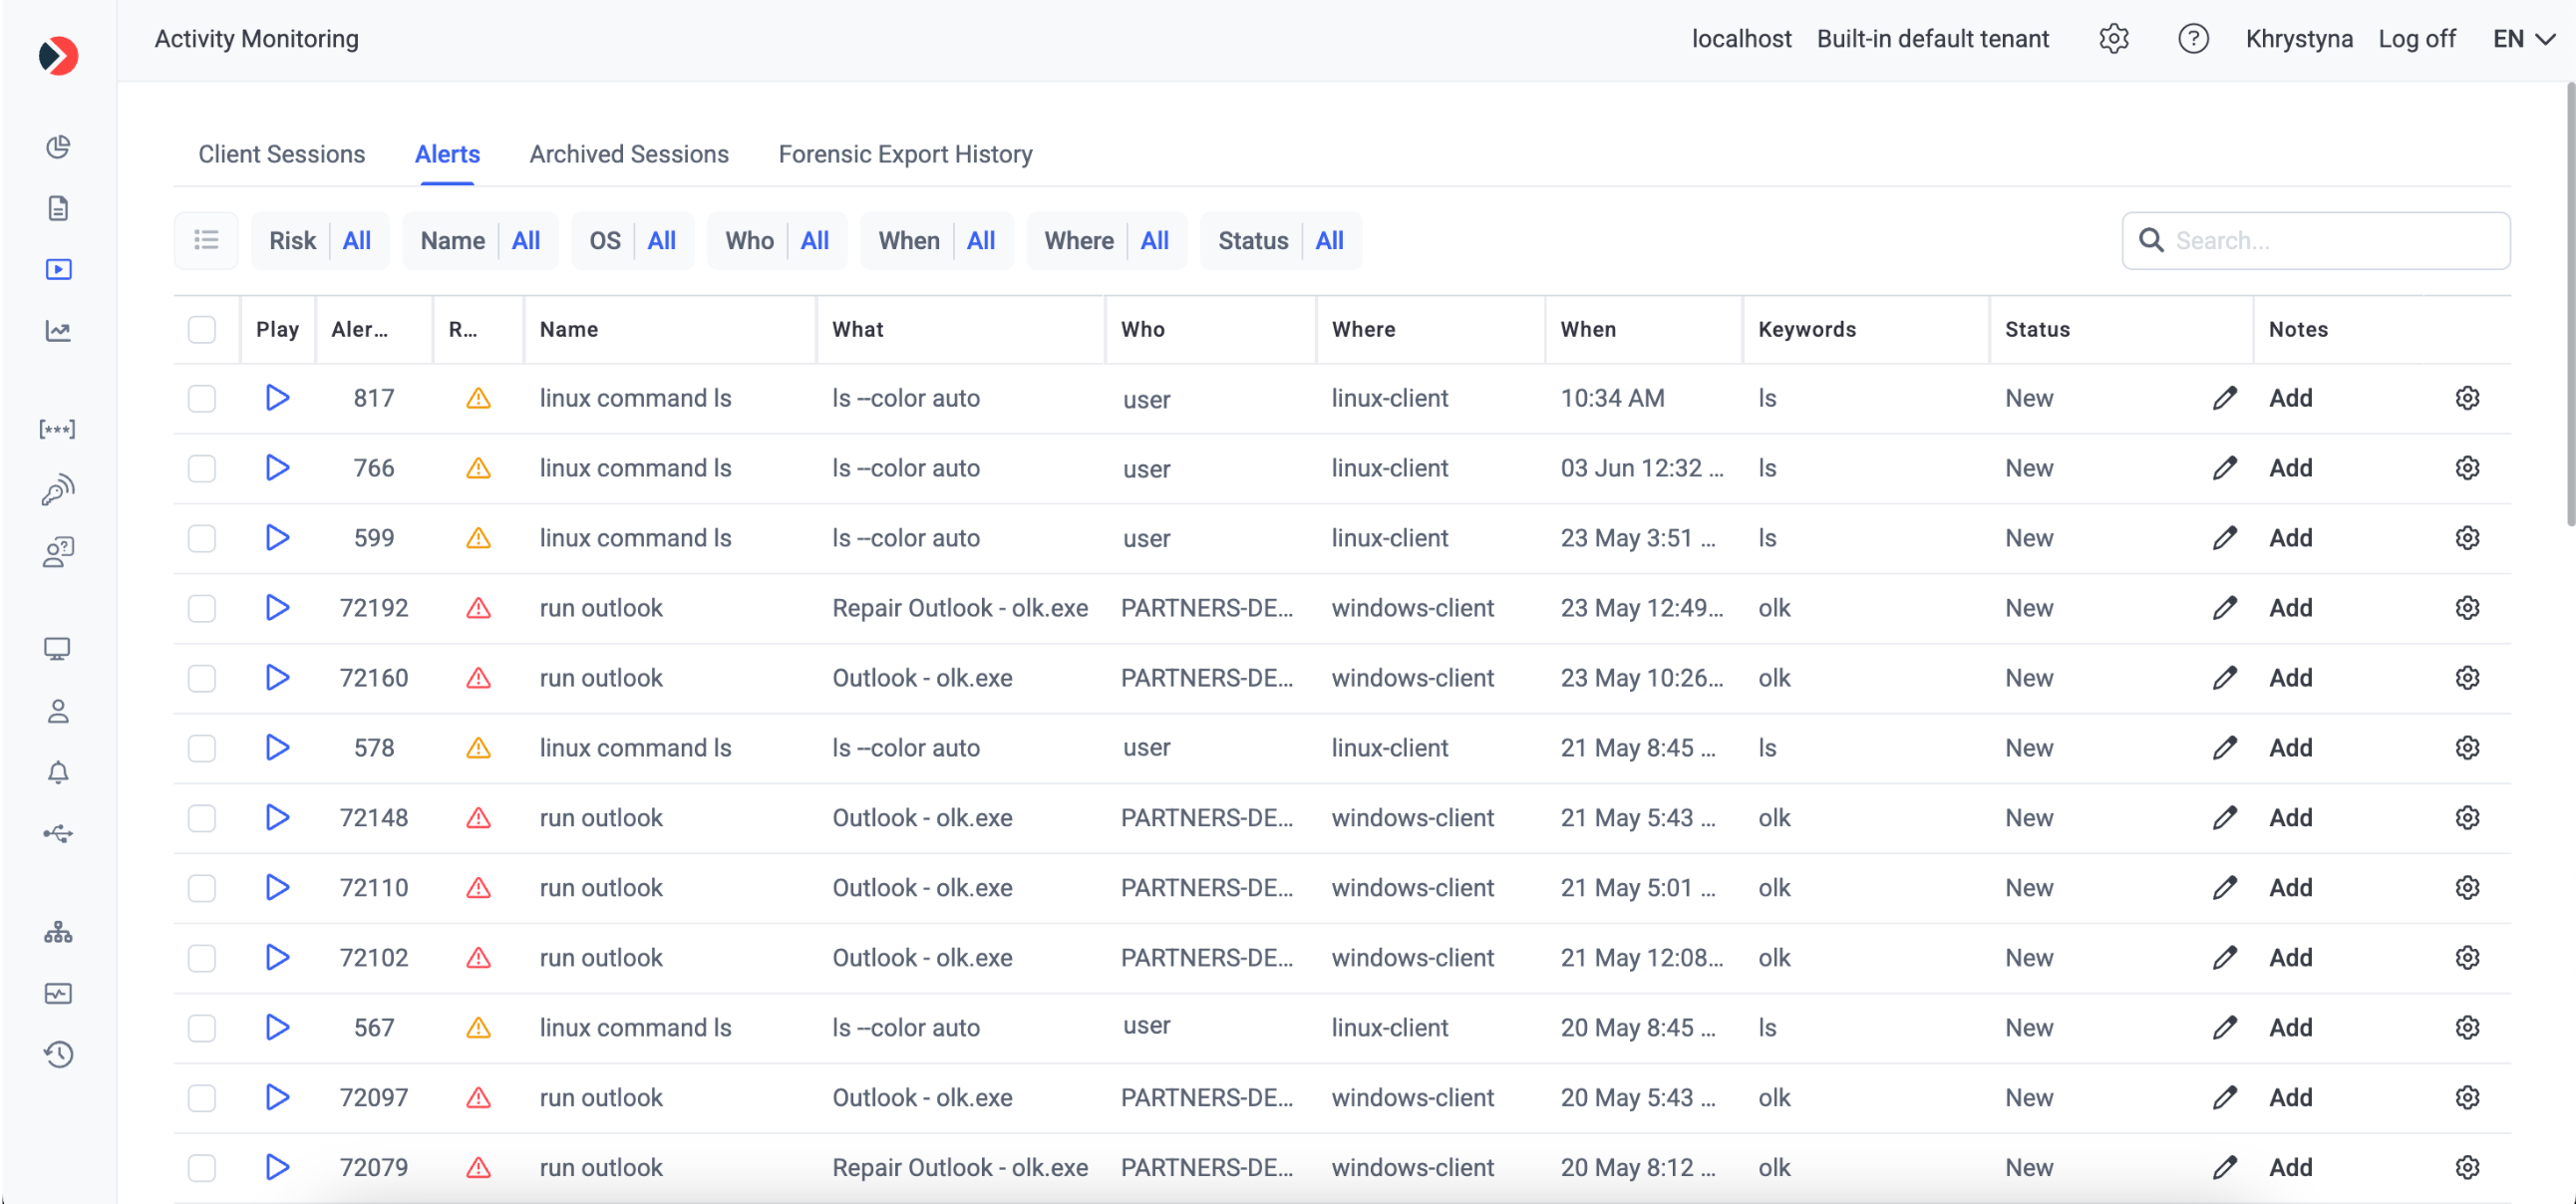The height and width of the screenshot is (1204, 2576).
Task: Open row settings gear for alert 766
Action: pos(2467,468)
